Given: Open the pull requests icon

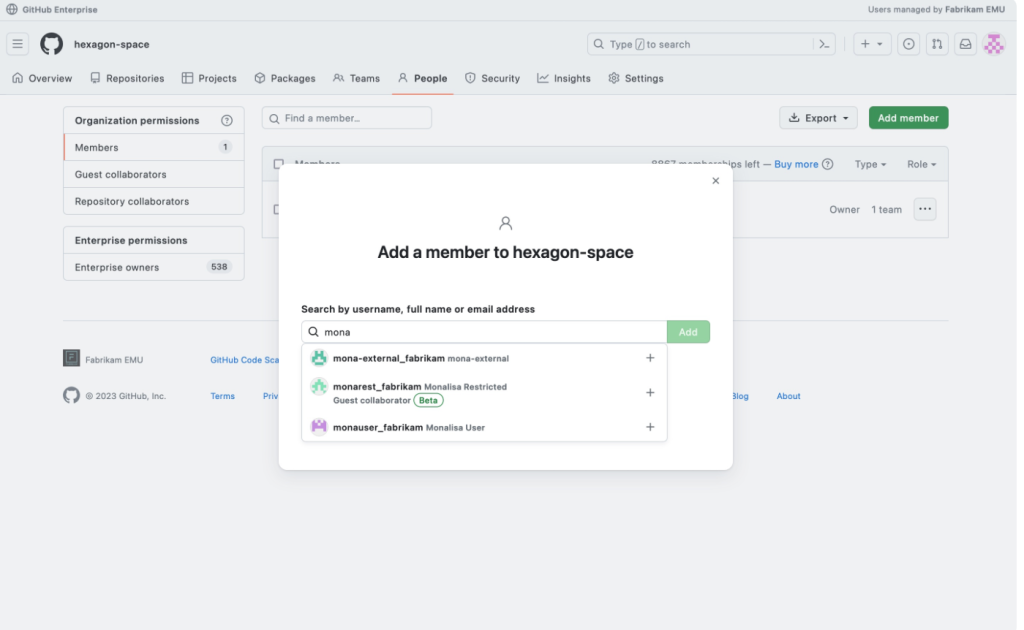Looking at the screenshot, I should pos(936,43).
